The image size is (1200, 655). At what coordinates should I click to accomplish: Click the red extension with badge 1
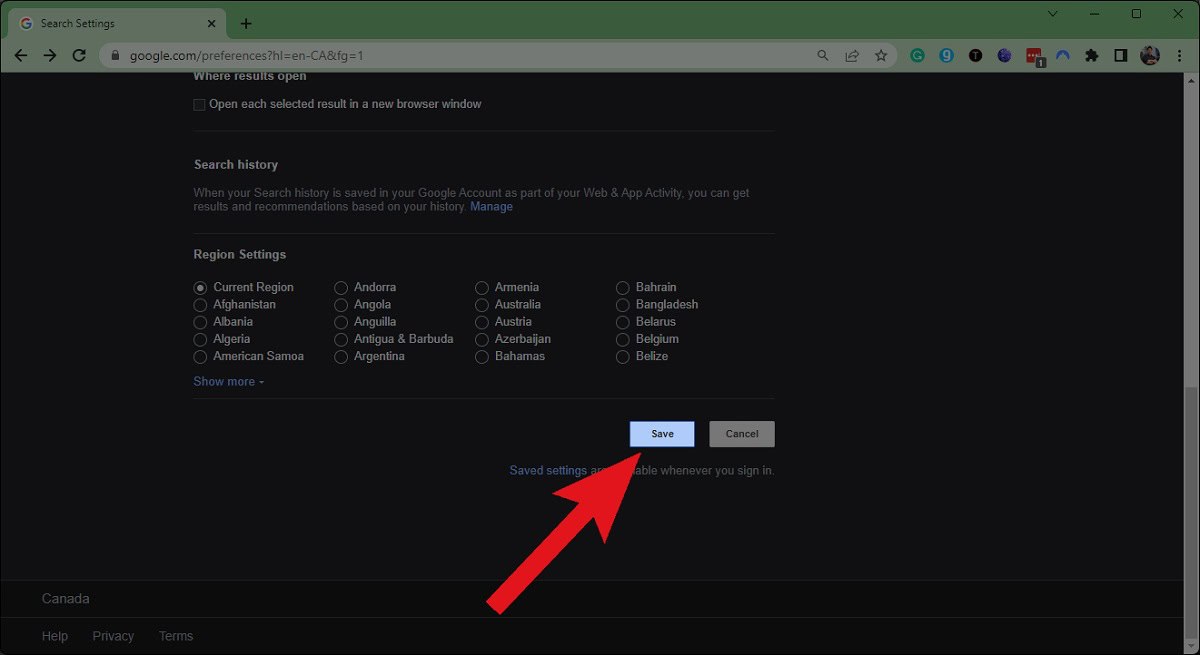1034,57
